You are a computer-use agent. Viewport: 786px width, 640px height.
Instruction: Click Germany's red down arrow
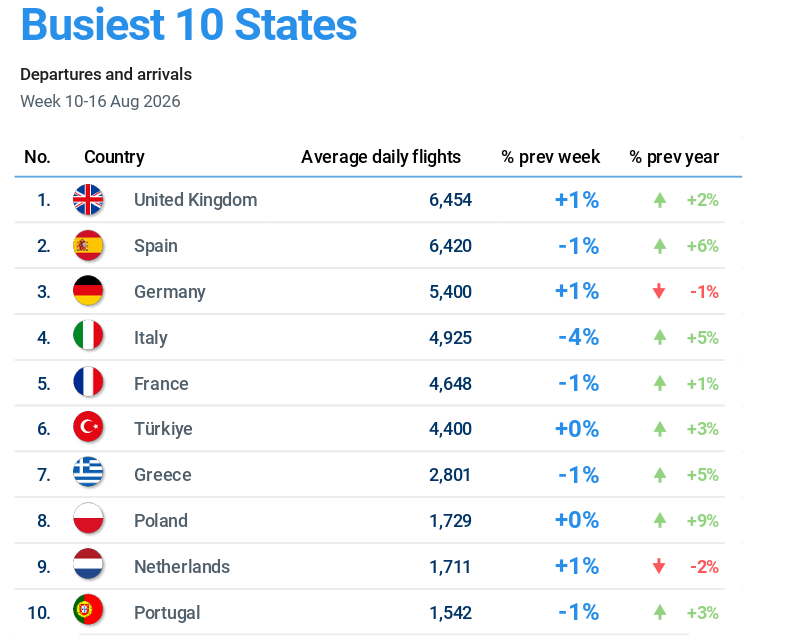pyautogui.click(x=659, y=291)
